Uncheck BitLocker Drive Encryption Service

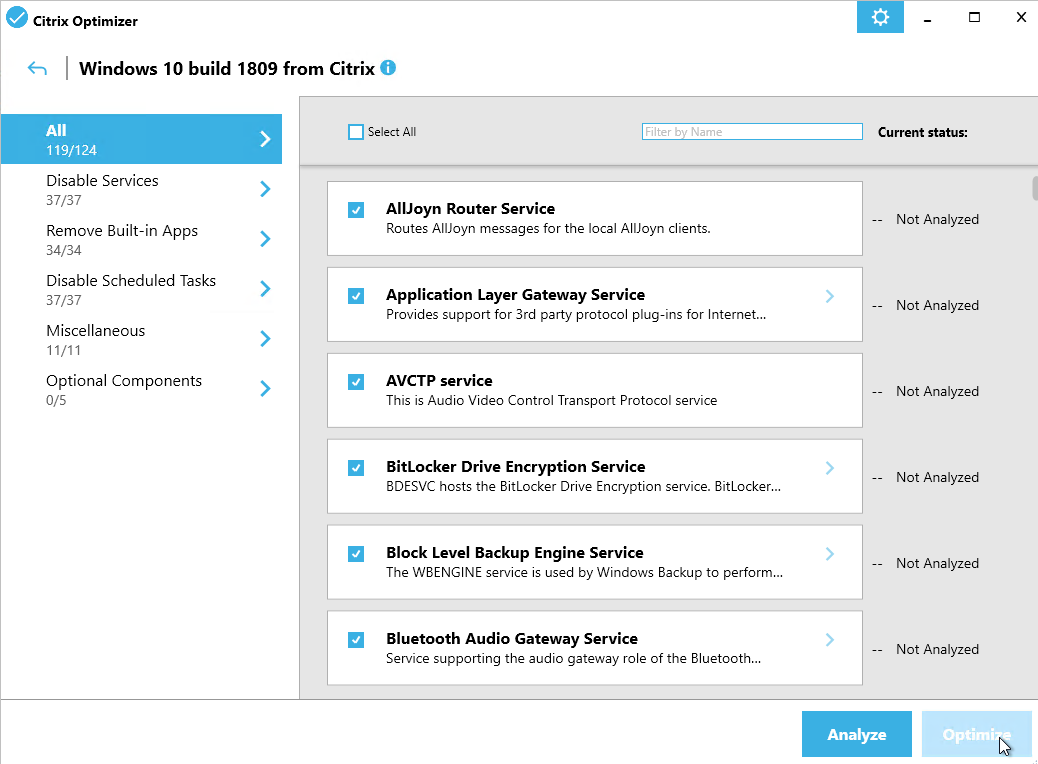(x=356, y=468)
